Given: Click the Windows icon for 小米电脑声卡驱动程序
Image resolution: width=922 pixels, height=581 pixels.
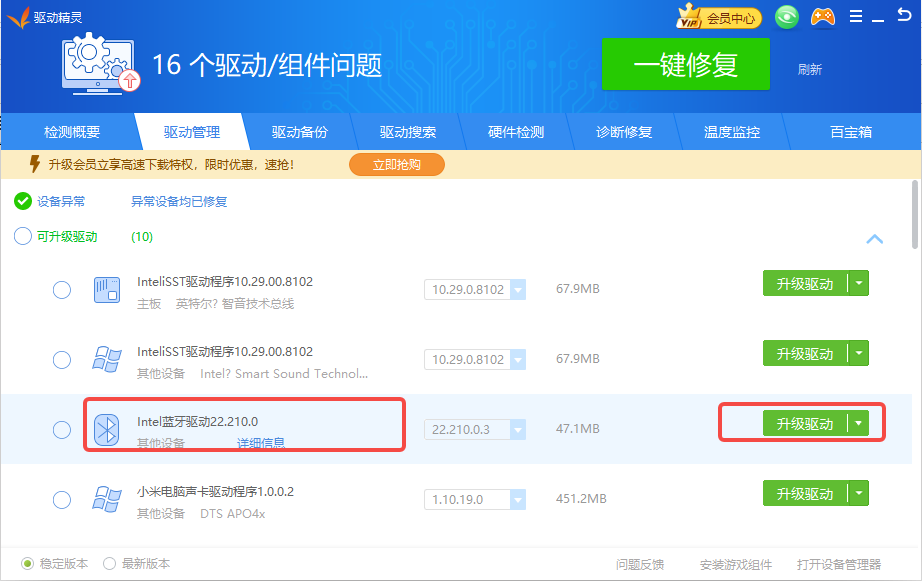Looking at the screenshot, I should pyautogui.click(x=106, y=500).
